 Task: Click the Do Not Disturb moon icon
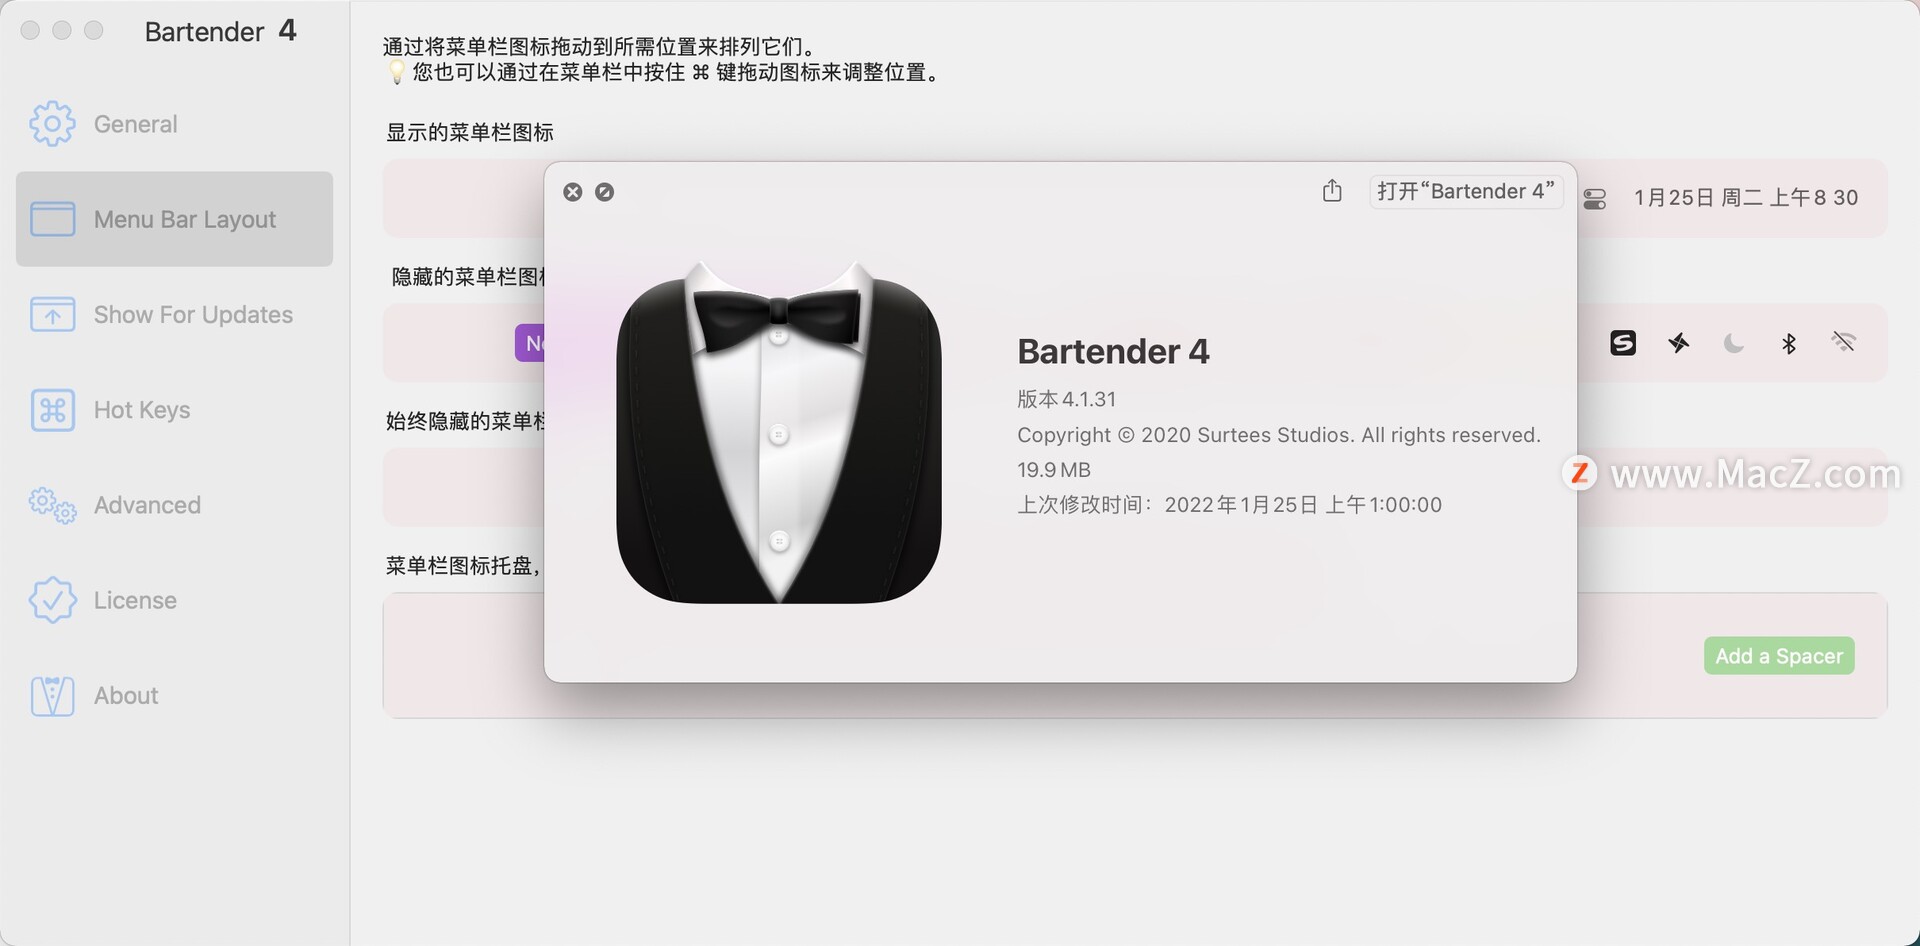pyautogui.click(x=1734, y=343)
